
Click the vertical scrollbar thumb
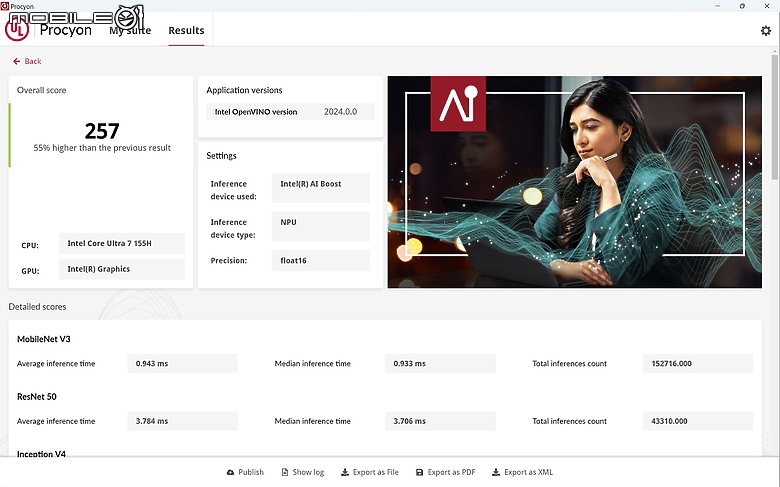coord(775,116)
